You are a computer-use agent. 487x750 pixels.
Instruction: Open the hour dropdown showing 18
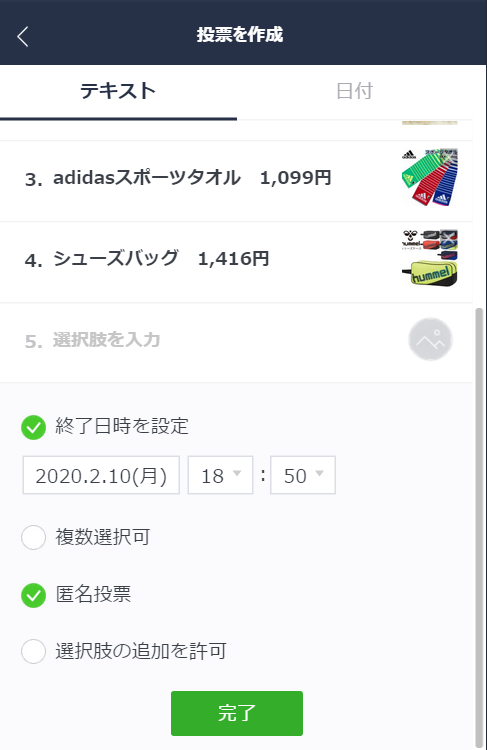(x=220, y=475)
